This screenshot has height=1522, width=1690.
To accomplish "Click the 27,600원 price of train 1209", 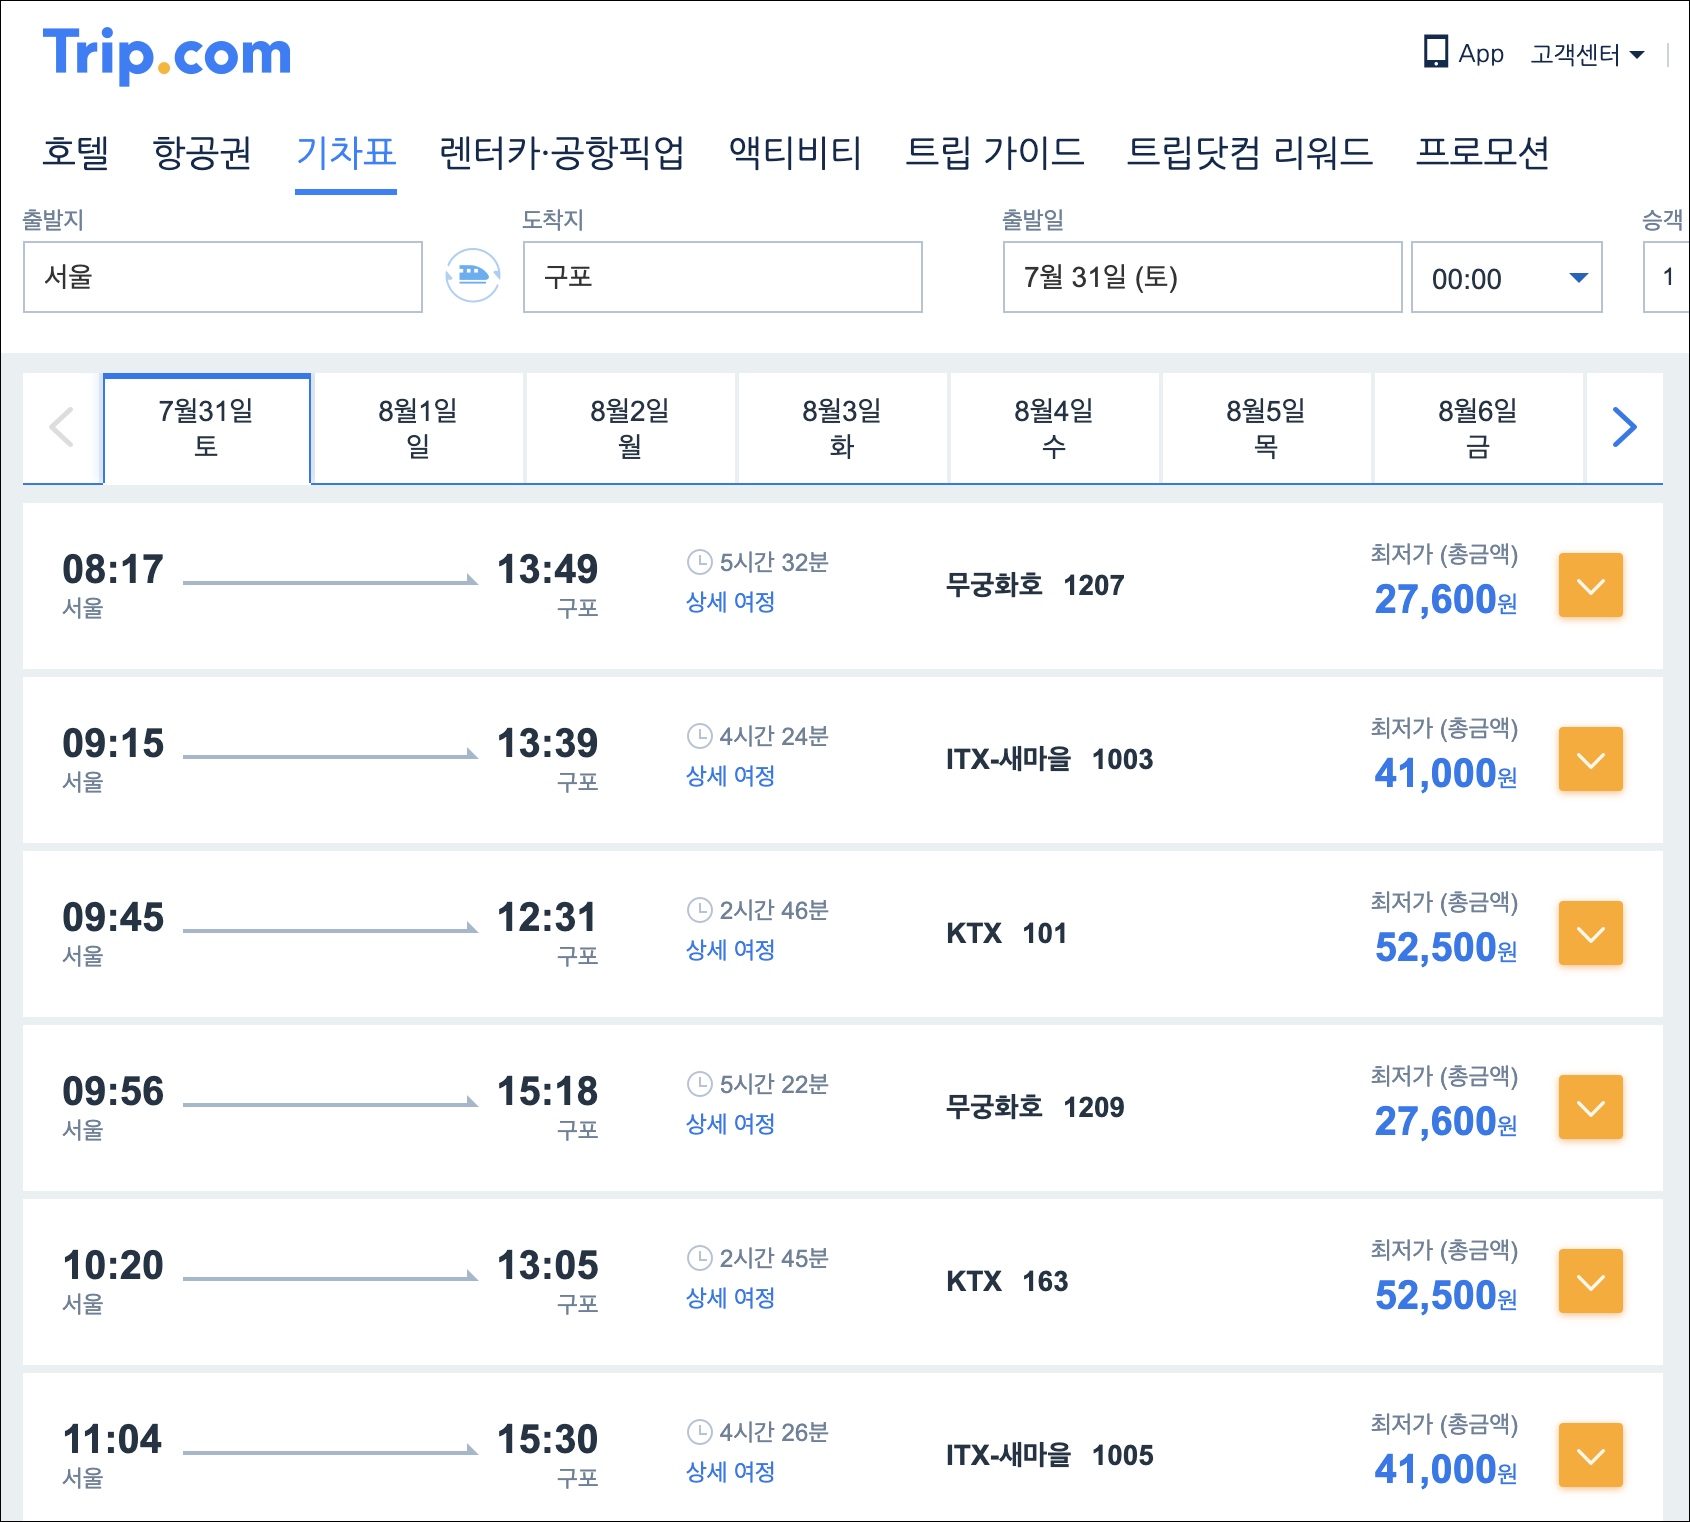I will click(x=1446, y=1122).
